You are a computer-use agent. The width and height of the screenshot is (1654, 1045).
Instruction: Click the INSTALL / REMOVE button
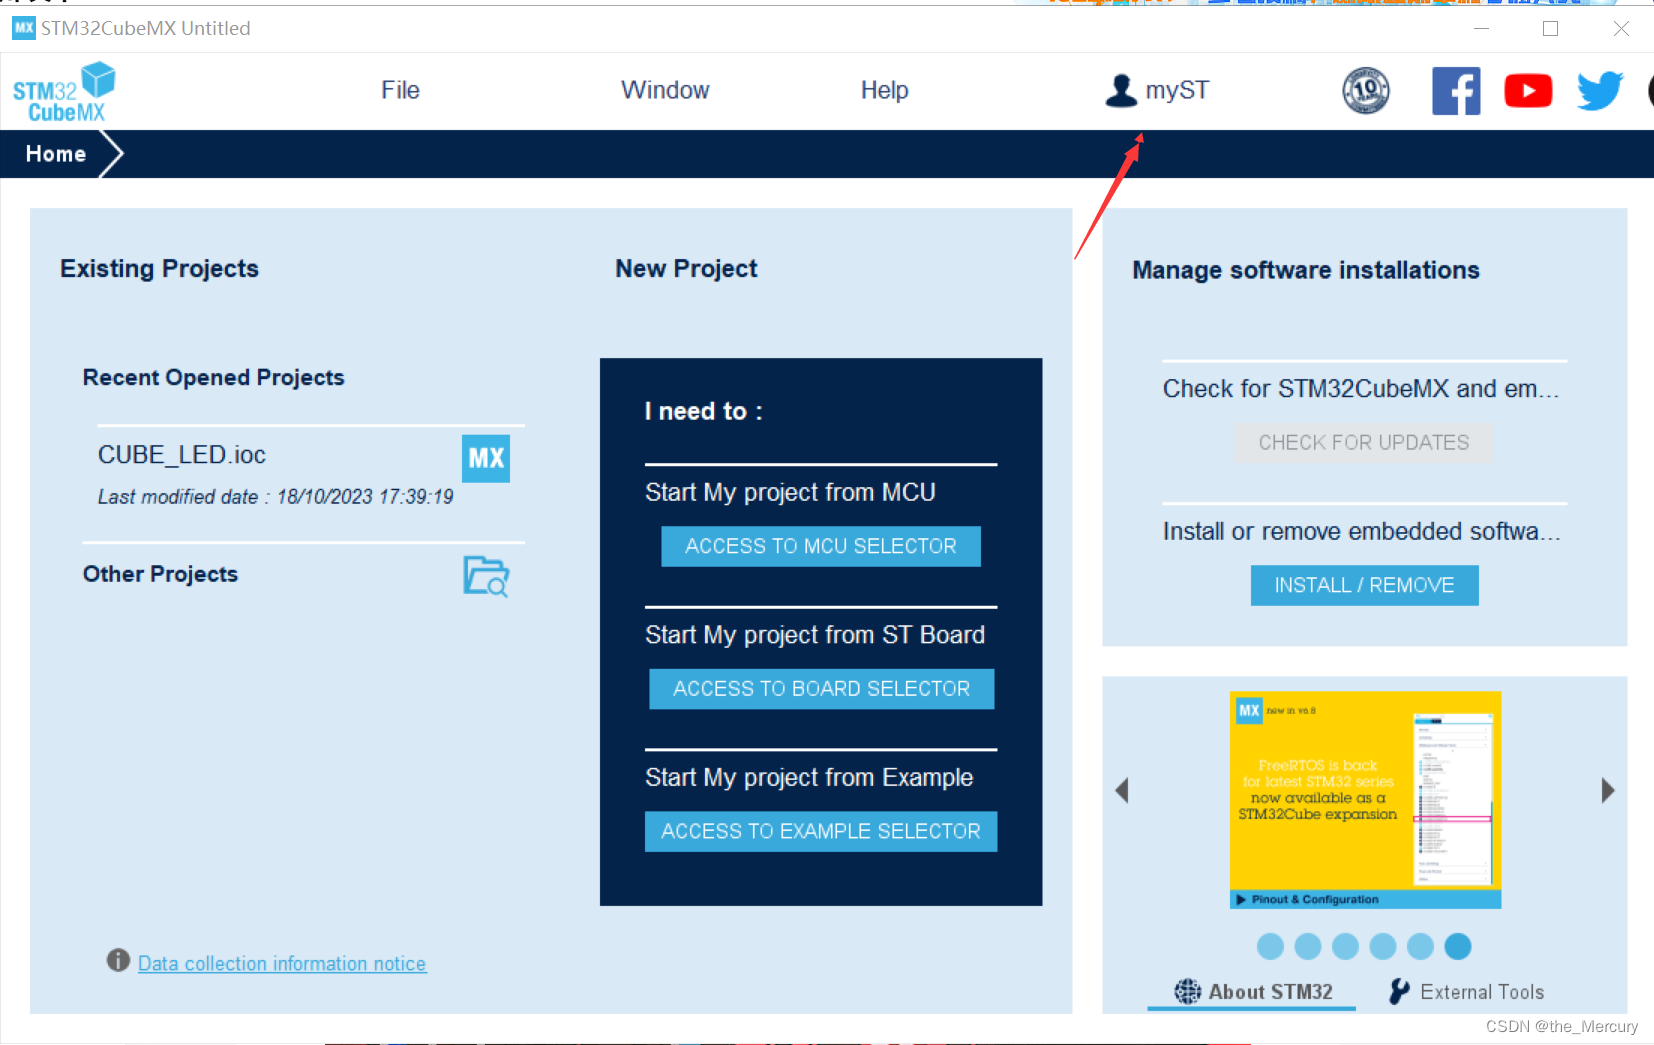pyautogui.click(x=1364, y=585)
